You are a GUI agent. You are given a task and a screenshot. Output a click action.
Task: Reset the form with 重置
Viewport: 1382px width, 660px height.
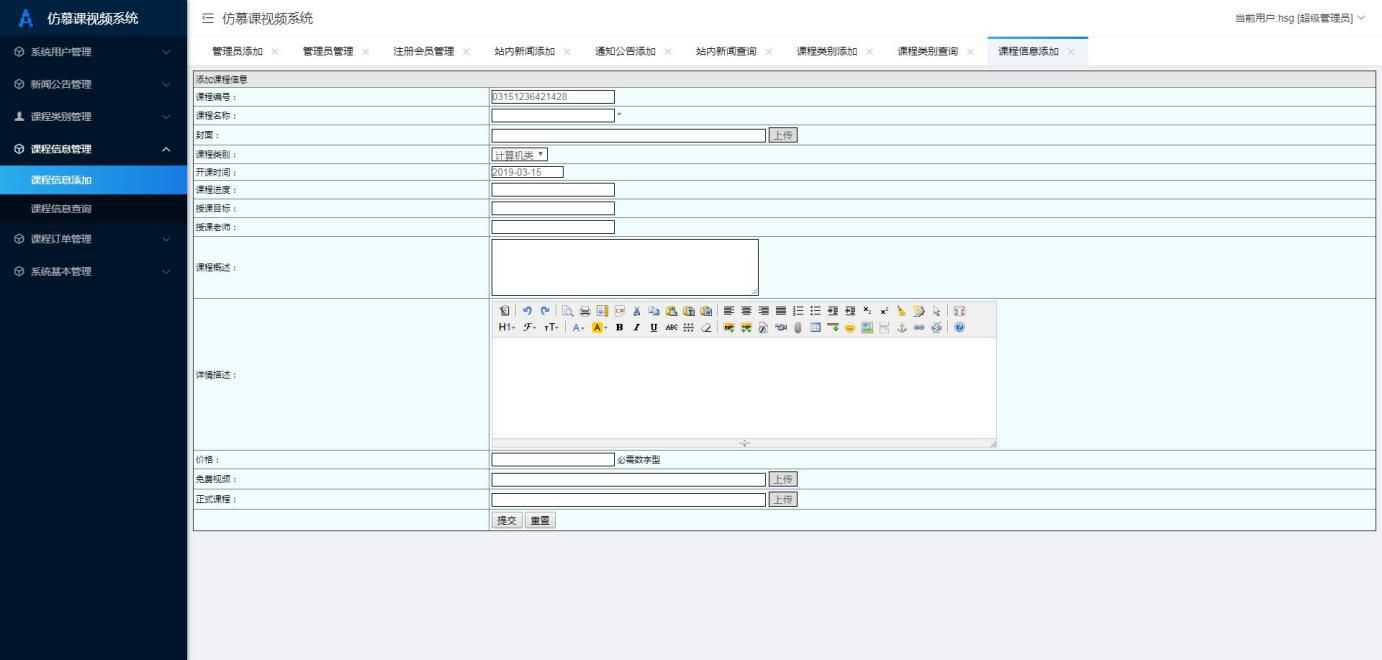point(541,520)
